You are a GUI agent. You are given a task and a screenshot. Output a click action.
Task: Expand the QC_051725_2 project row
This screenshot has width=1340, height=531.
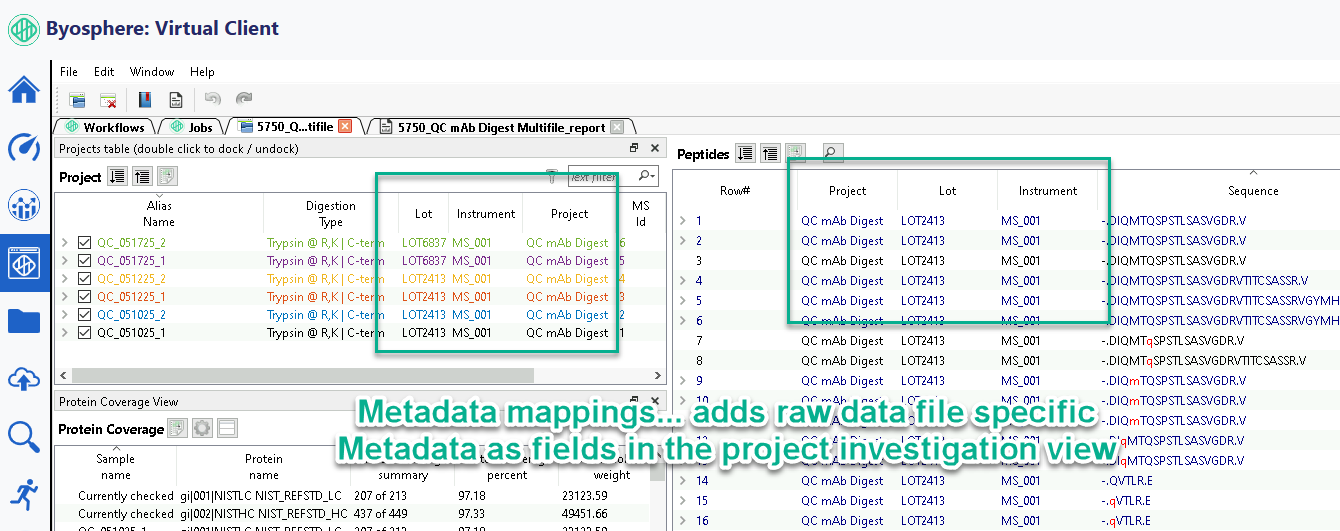click(x=65, y=243)
